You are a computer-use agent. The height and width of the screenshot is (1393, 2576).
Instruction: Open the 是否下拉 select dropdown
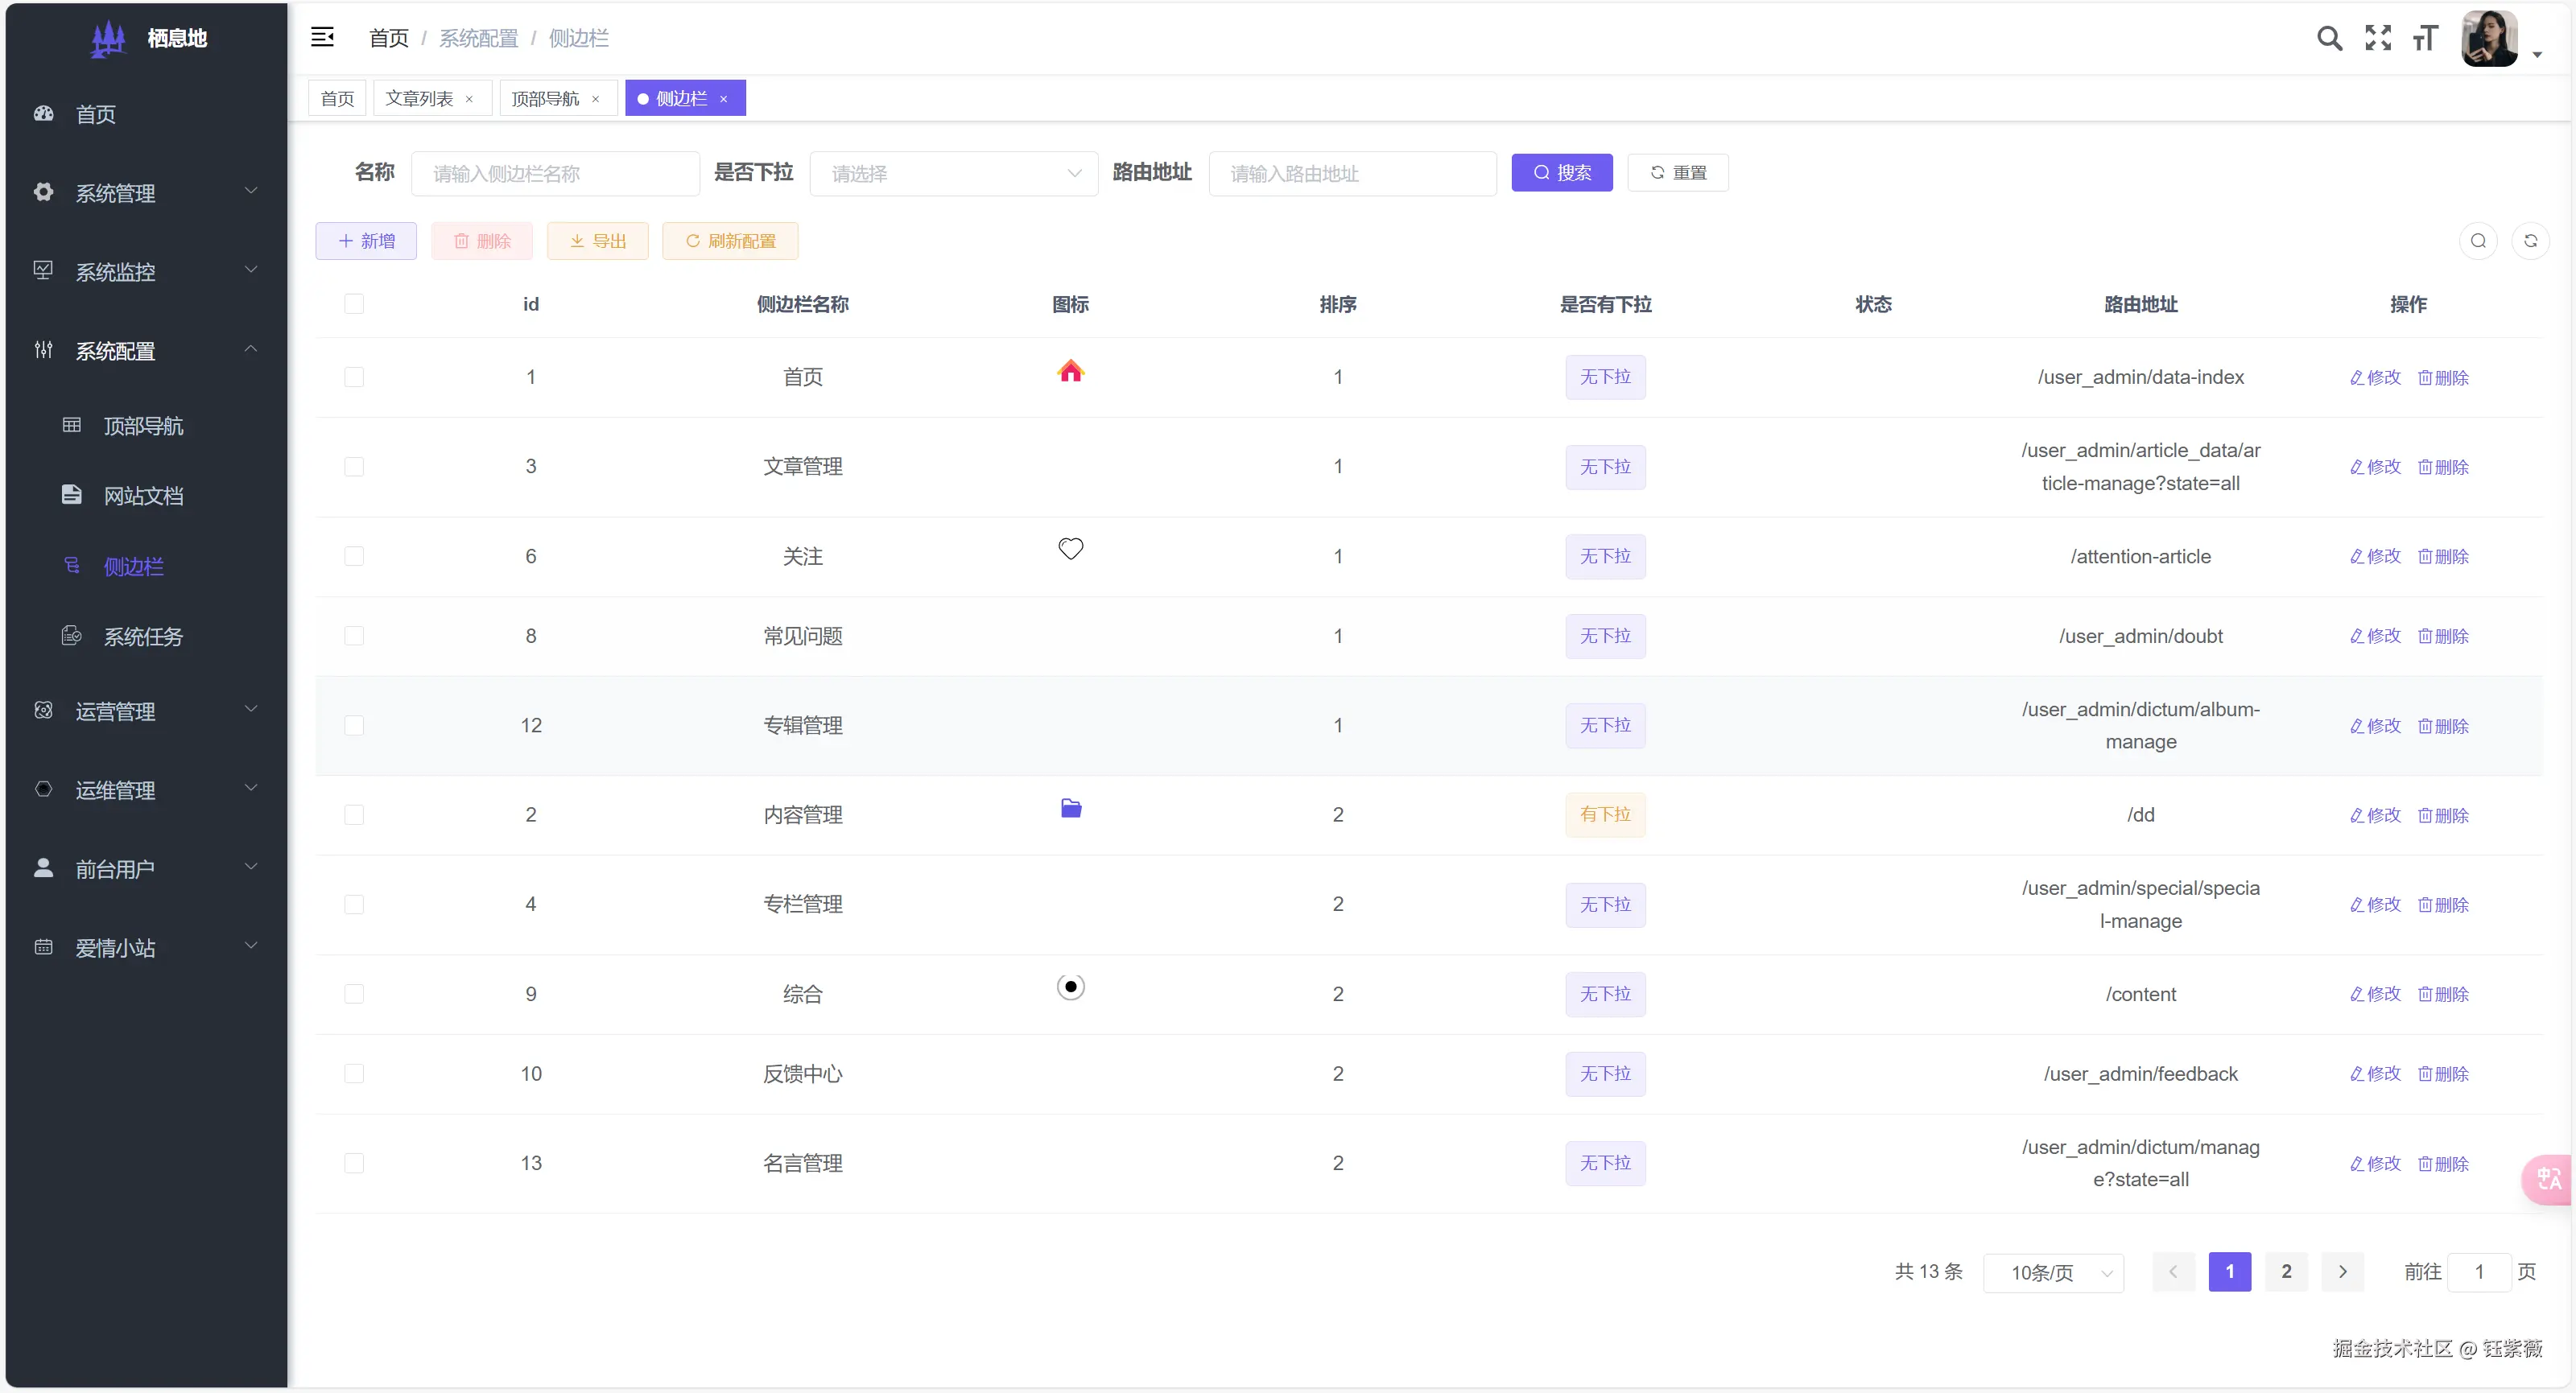[x=954, y=174]
